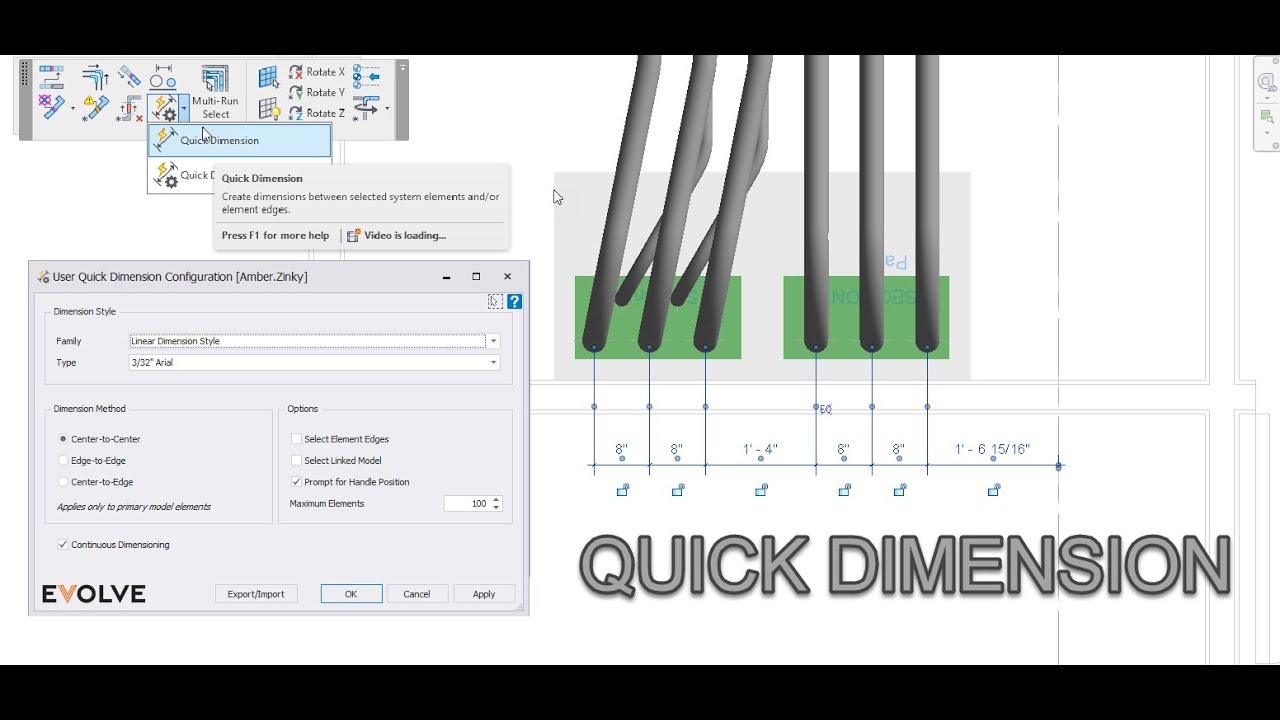Toggle the Continuous Dimensioning checkbox
This screenshot has width=1280, height=720.
click(63, 545)
